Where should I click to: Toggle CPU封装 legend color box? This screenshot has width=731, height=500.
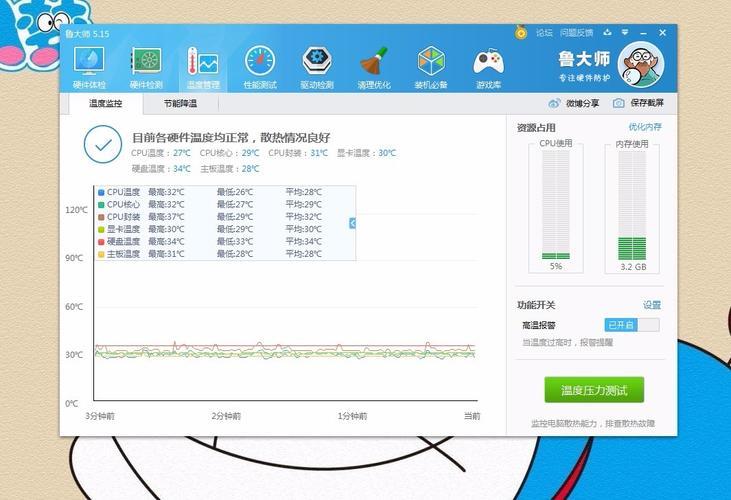coord(101,217)
